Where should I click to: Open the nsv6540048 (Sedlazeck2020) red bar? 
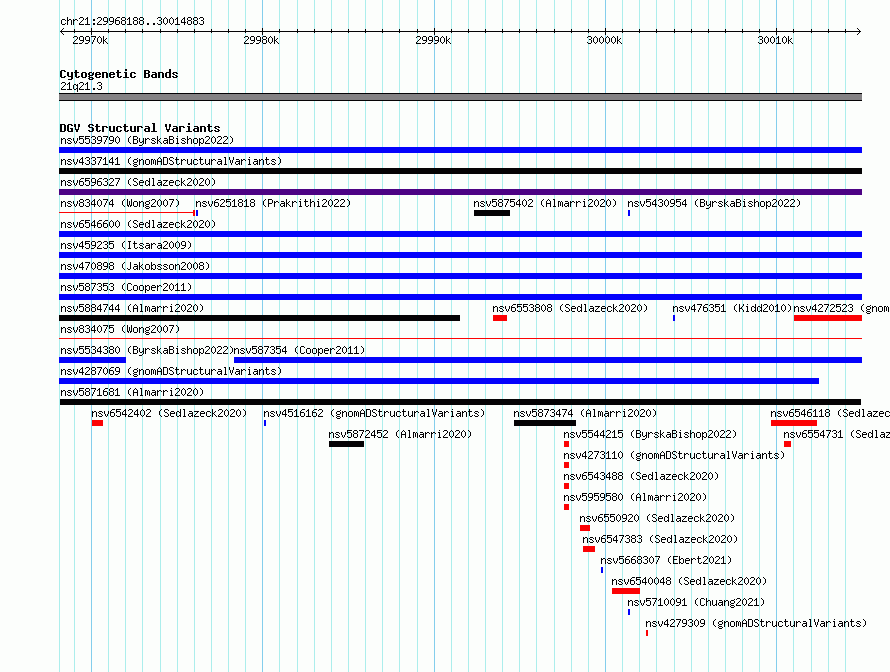[x=625, y=591]
